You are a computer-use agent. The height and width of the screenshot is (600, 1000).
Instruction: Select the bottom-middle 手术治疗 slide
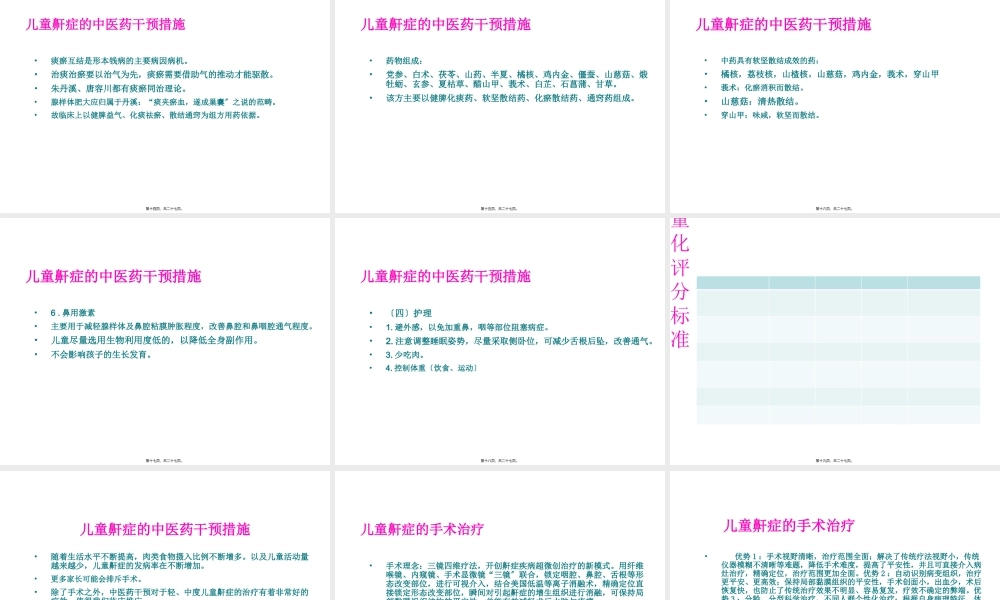coord(500,545)
